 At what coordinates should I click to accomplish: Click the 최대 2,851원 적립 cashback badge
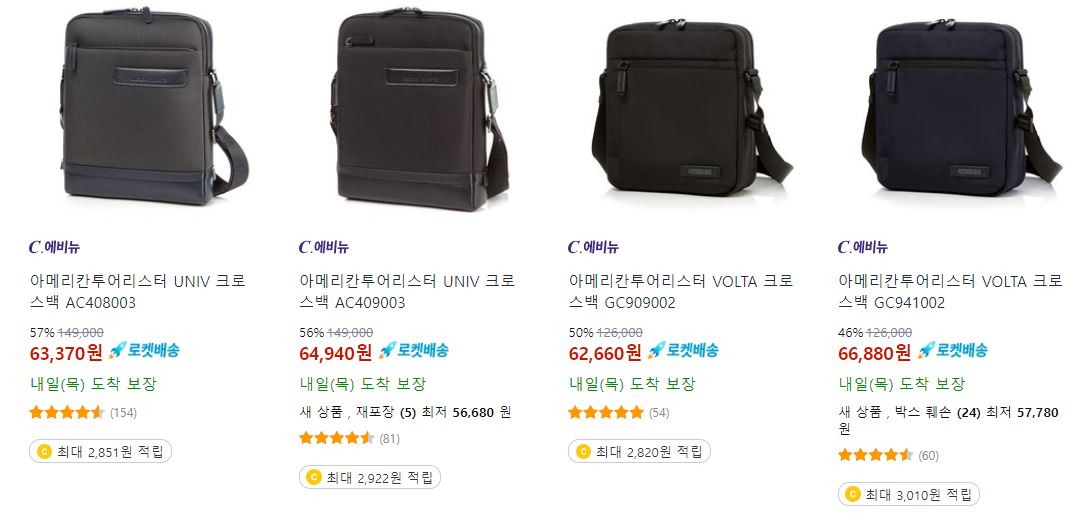point(100,451)
